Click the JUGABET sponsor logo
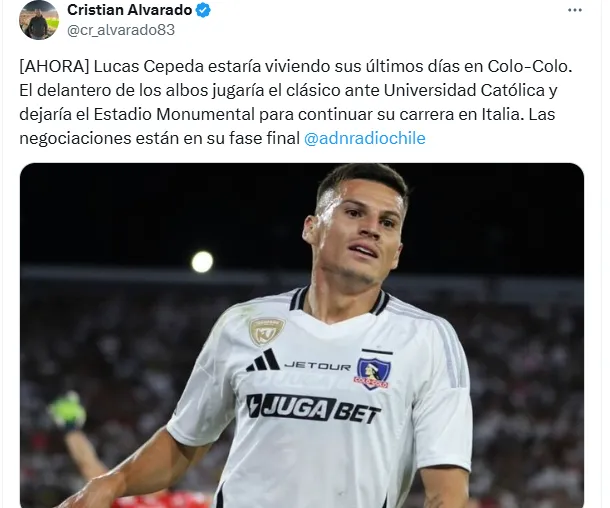 coord(314,409)
